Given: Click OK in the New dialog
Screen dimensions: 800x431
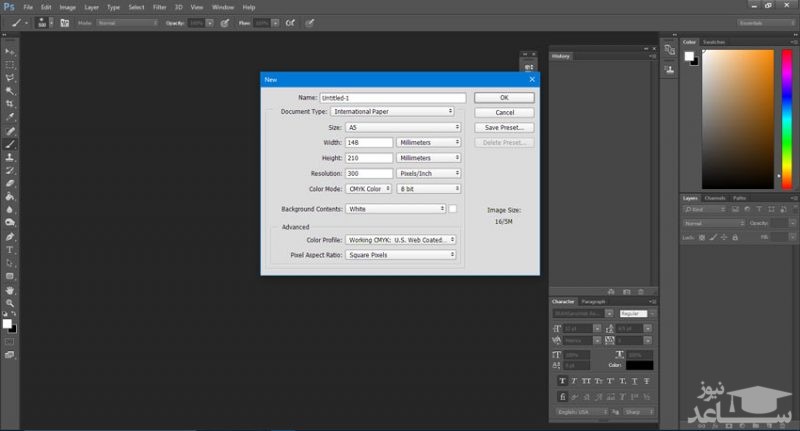Looking at the screenshot, I should coord(504,97).
